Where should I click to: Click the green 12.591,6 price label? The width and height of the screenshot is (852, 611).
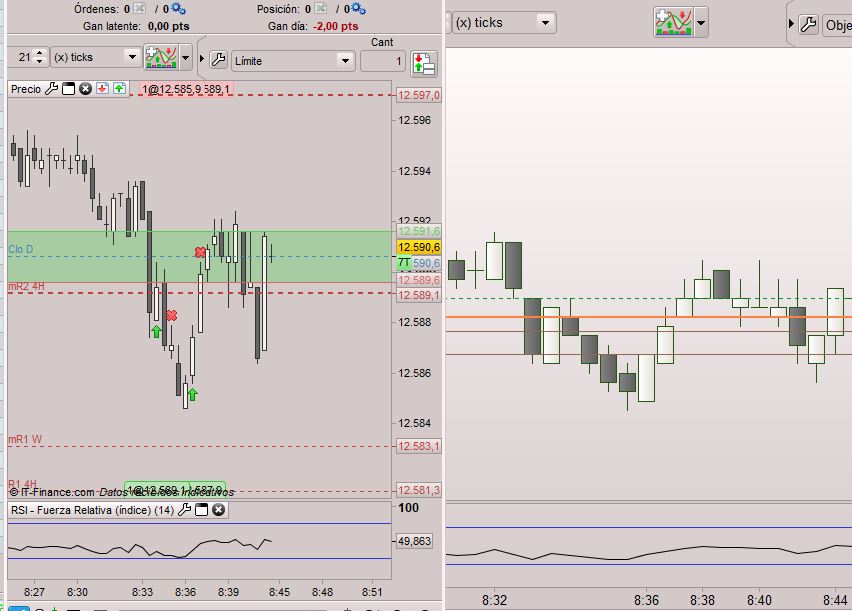(418, 232)
